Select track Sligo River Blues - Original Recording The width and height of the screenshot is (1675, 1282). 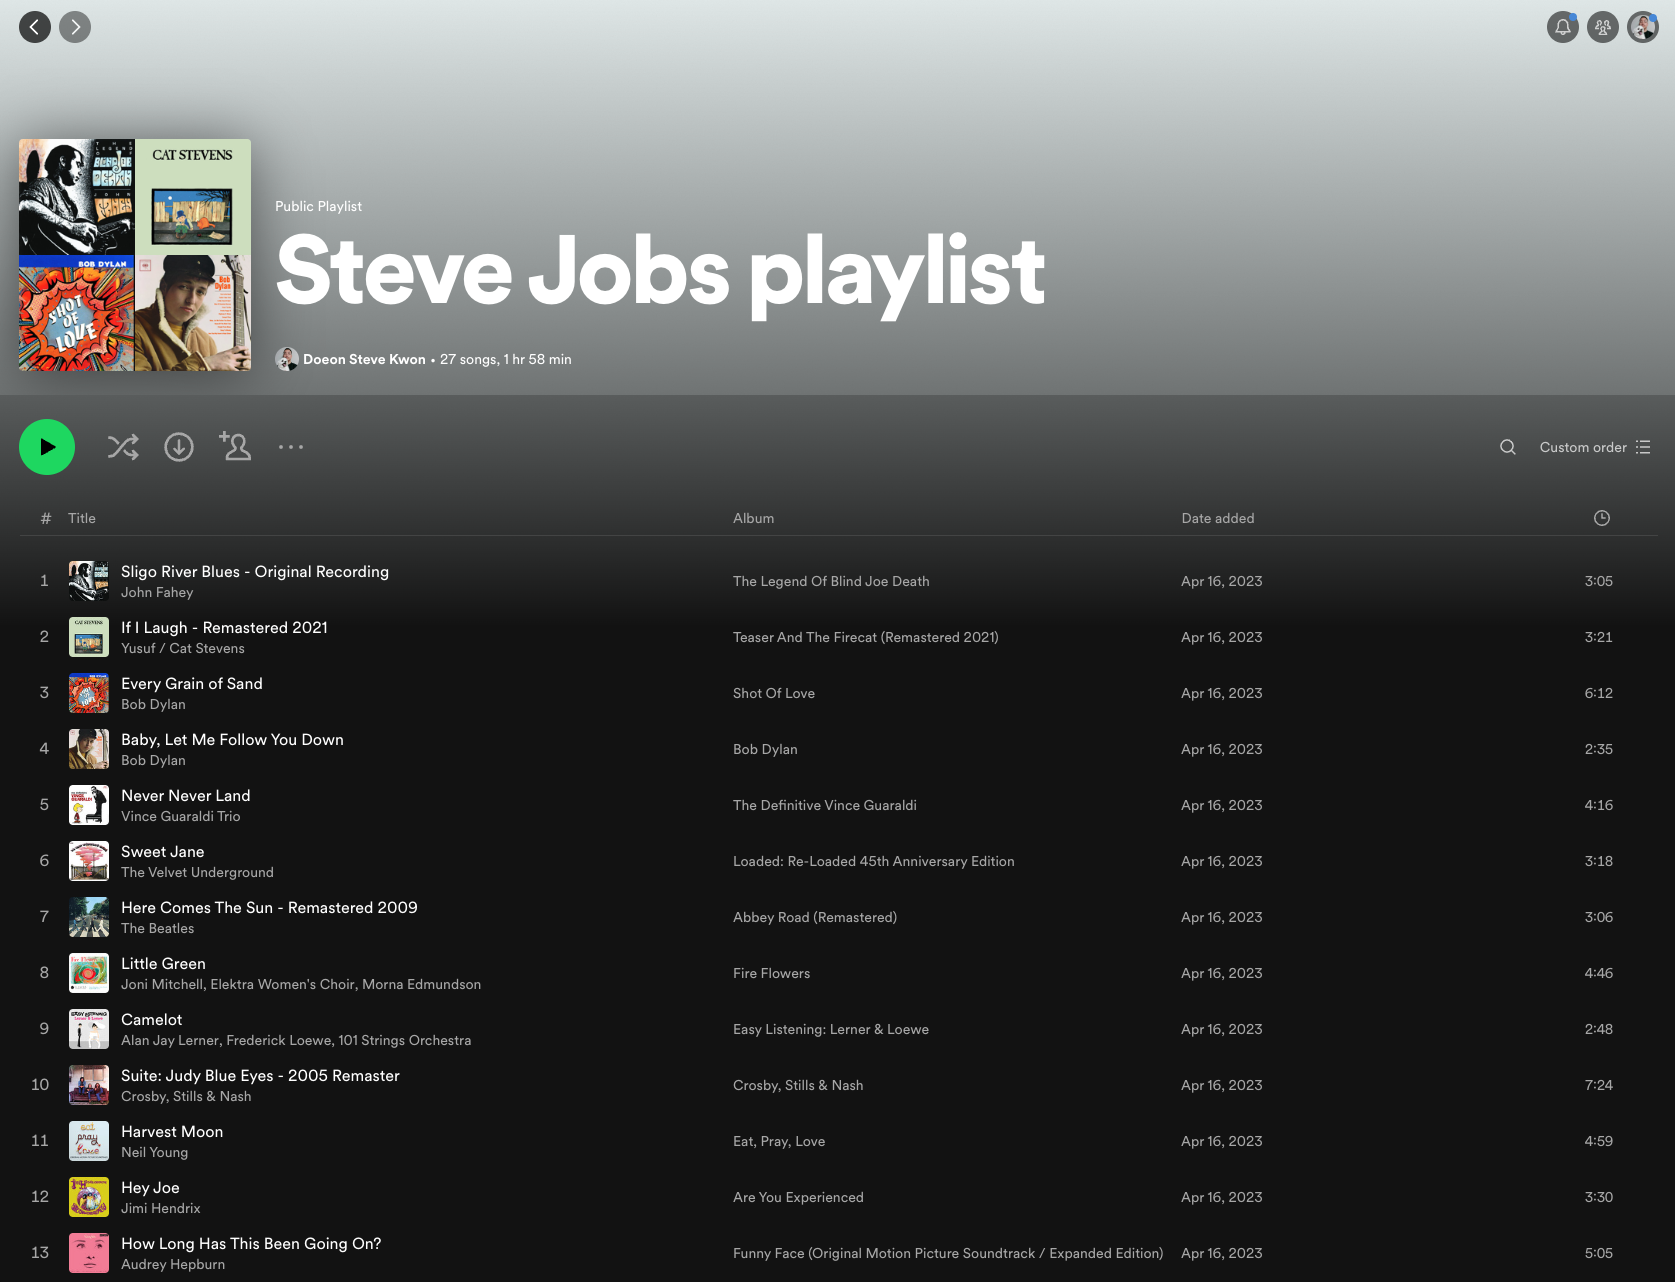(255, 571)
